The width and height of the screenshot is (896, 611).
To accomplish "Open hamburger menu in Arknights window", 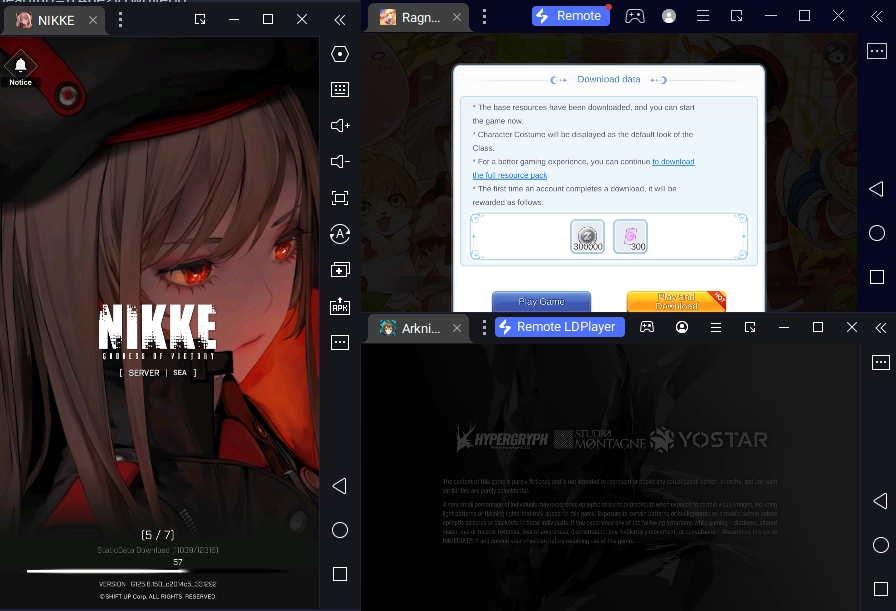I will click(715, 327).
